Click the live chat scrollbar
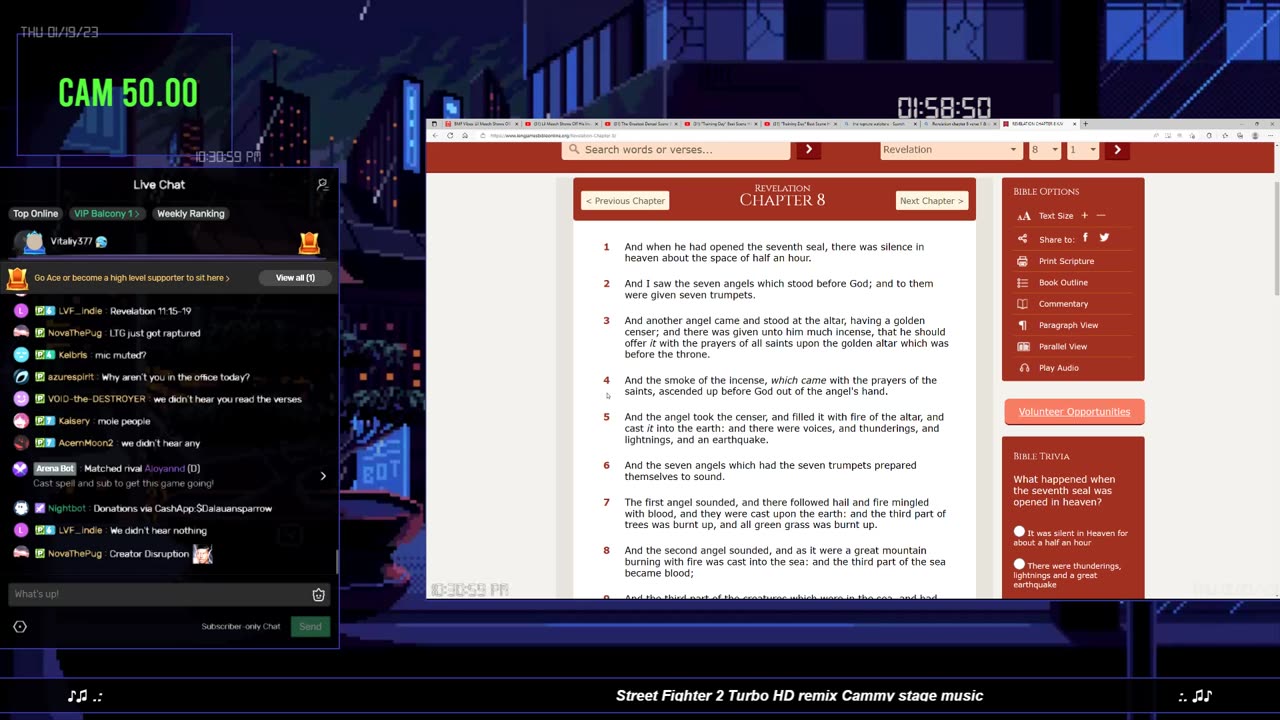 [336, 560]
